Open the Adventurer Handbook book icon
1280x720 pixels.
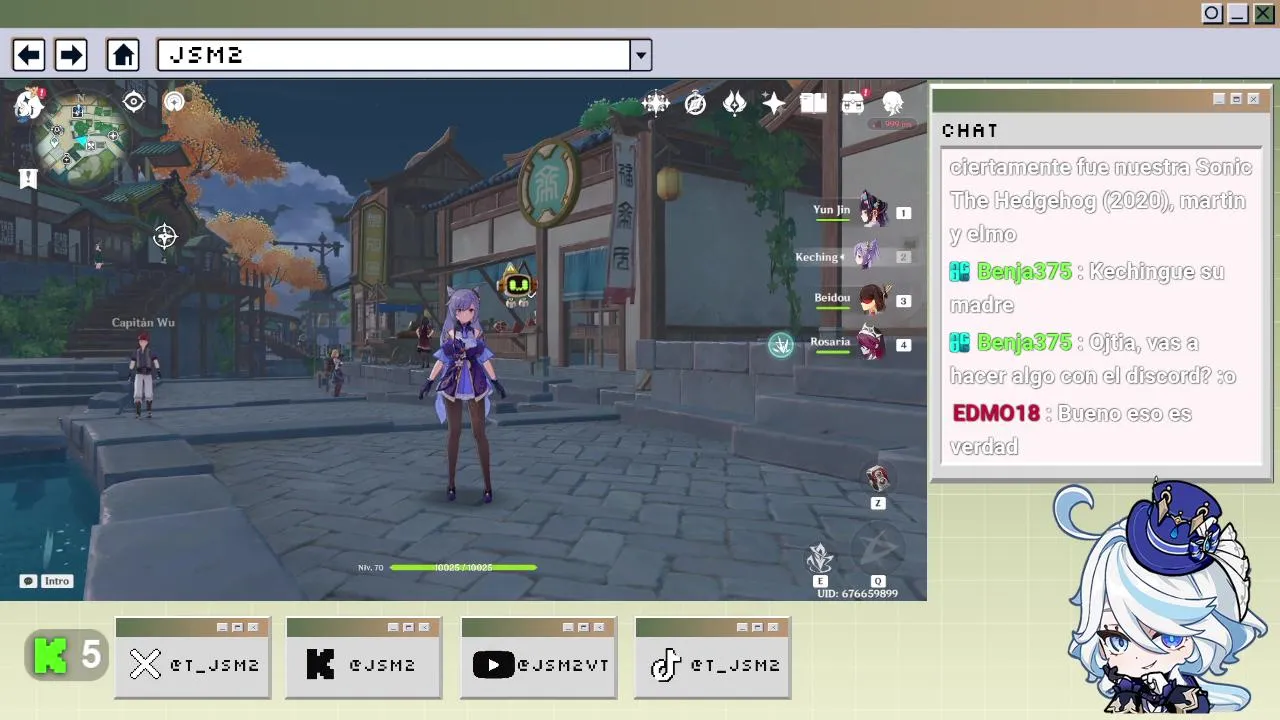[813, 103]
